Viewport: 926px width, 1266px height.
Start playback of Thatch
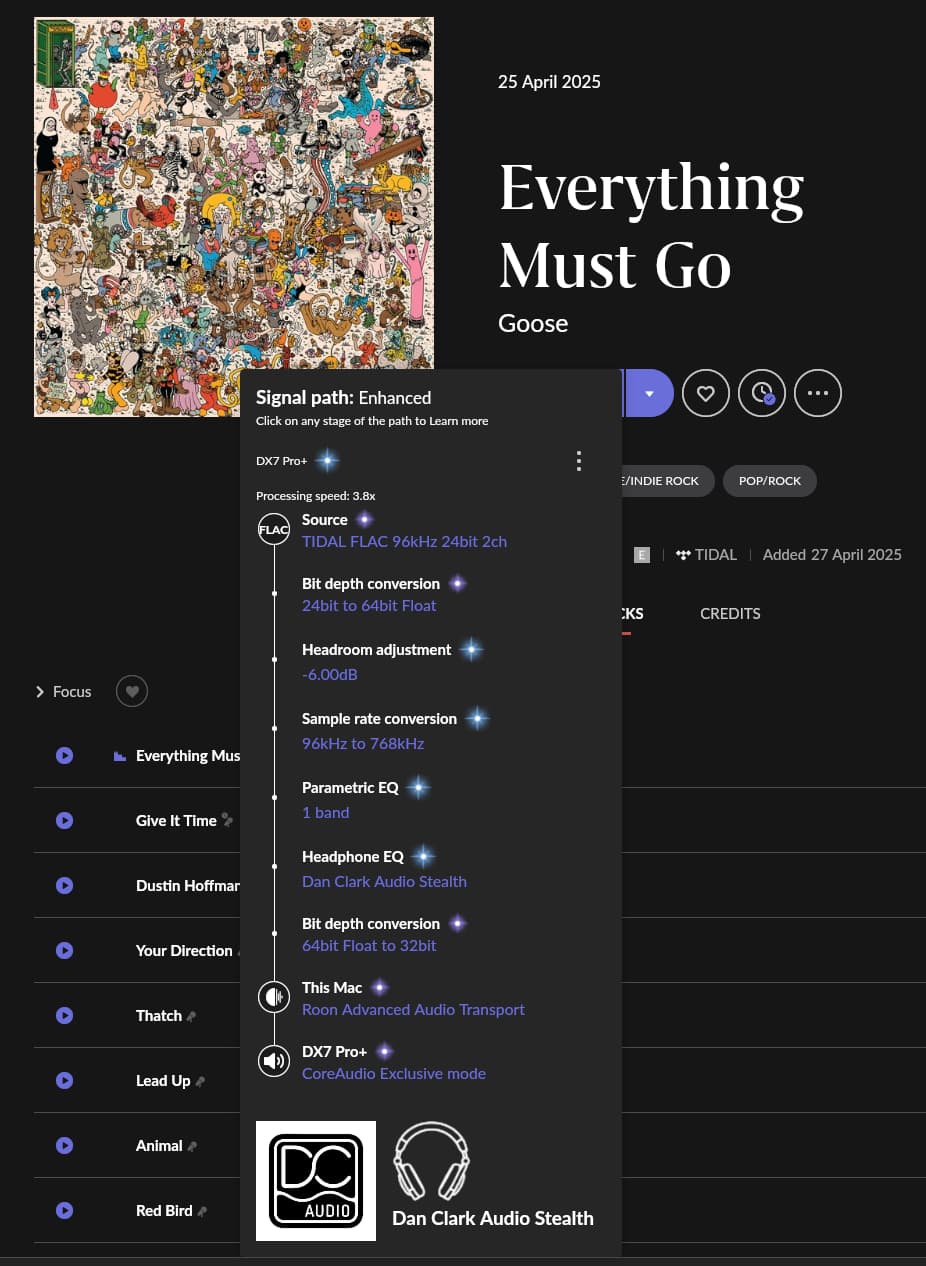point(65,1016)
